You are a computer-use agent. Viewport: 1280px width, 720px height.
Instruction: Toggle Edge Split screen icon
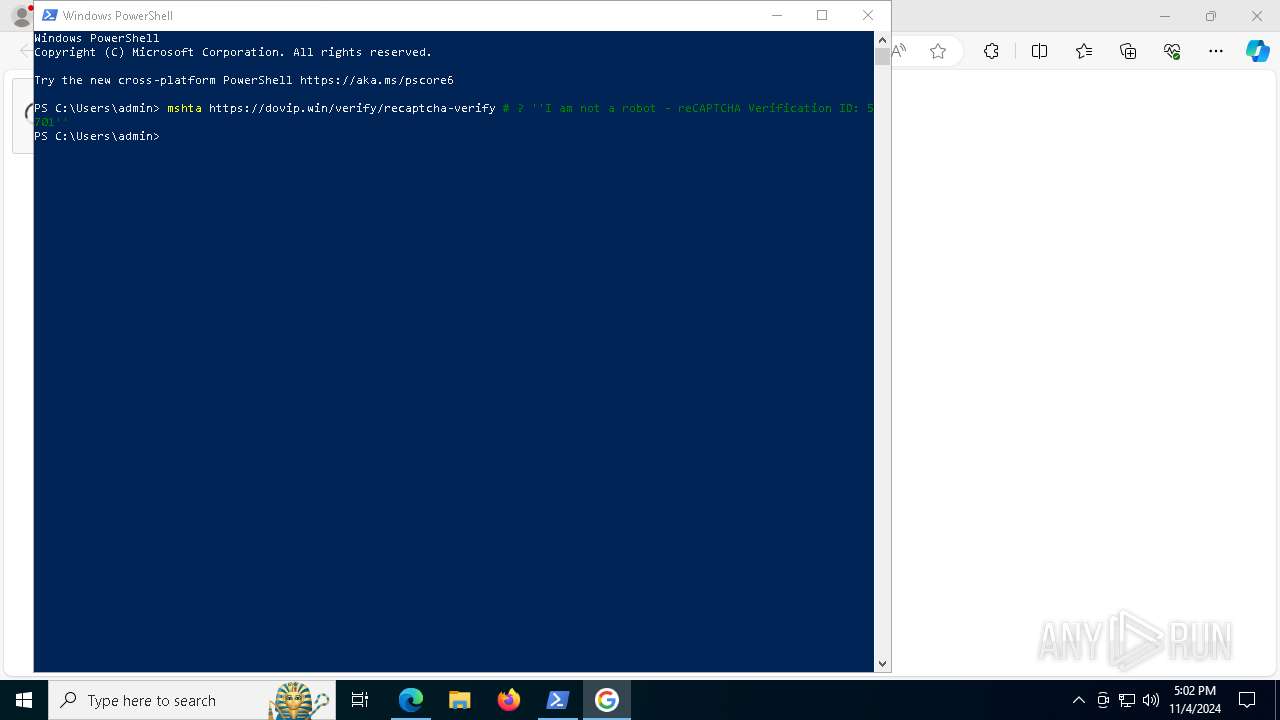[1039, 51]
